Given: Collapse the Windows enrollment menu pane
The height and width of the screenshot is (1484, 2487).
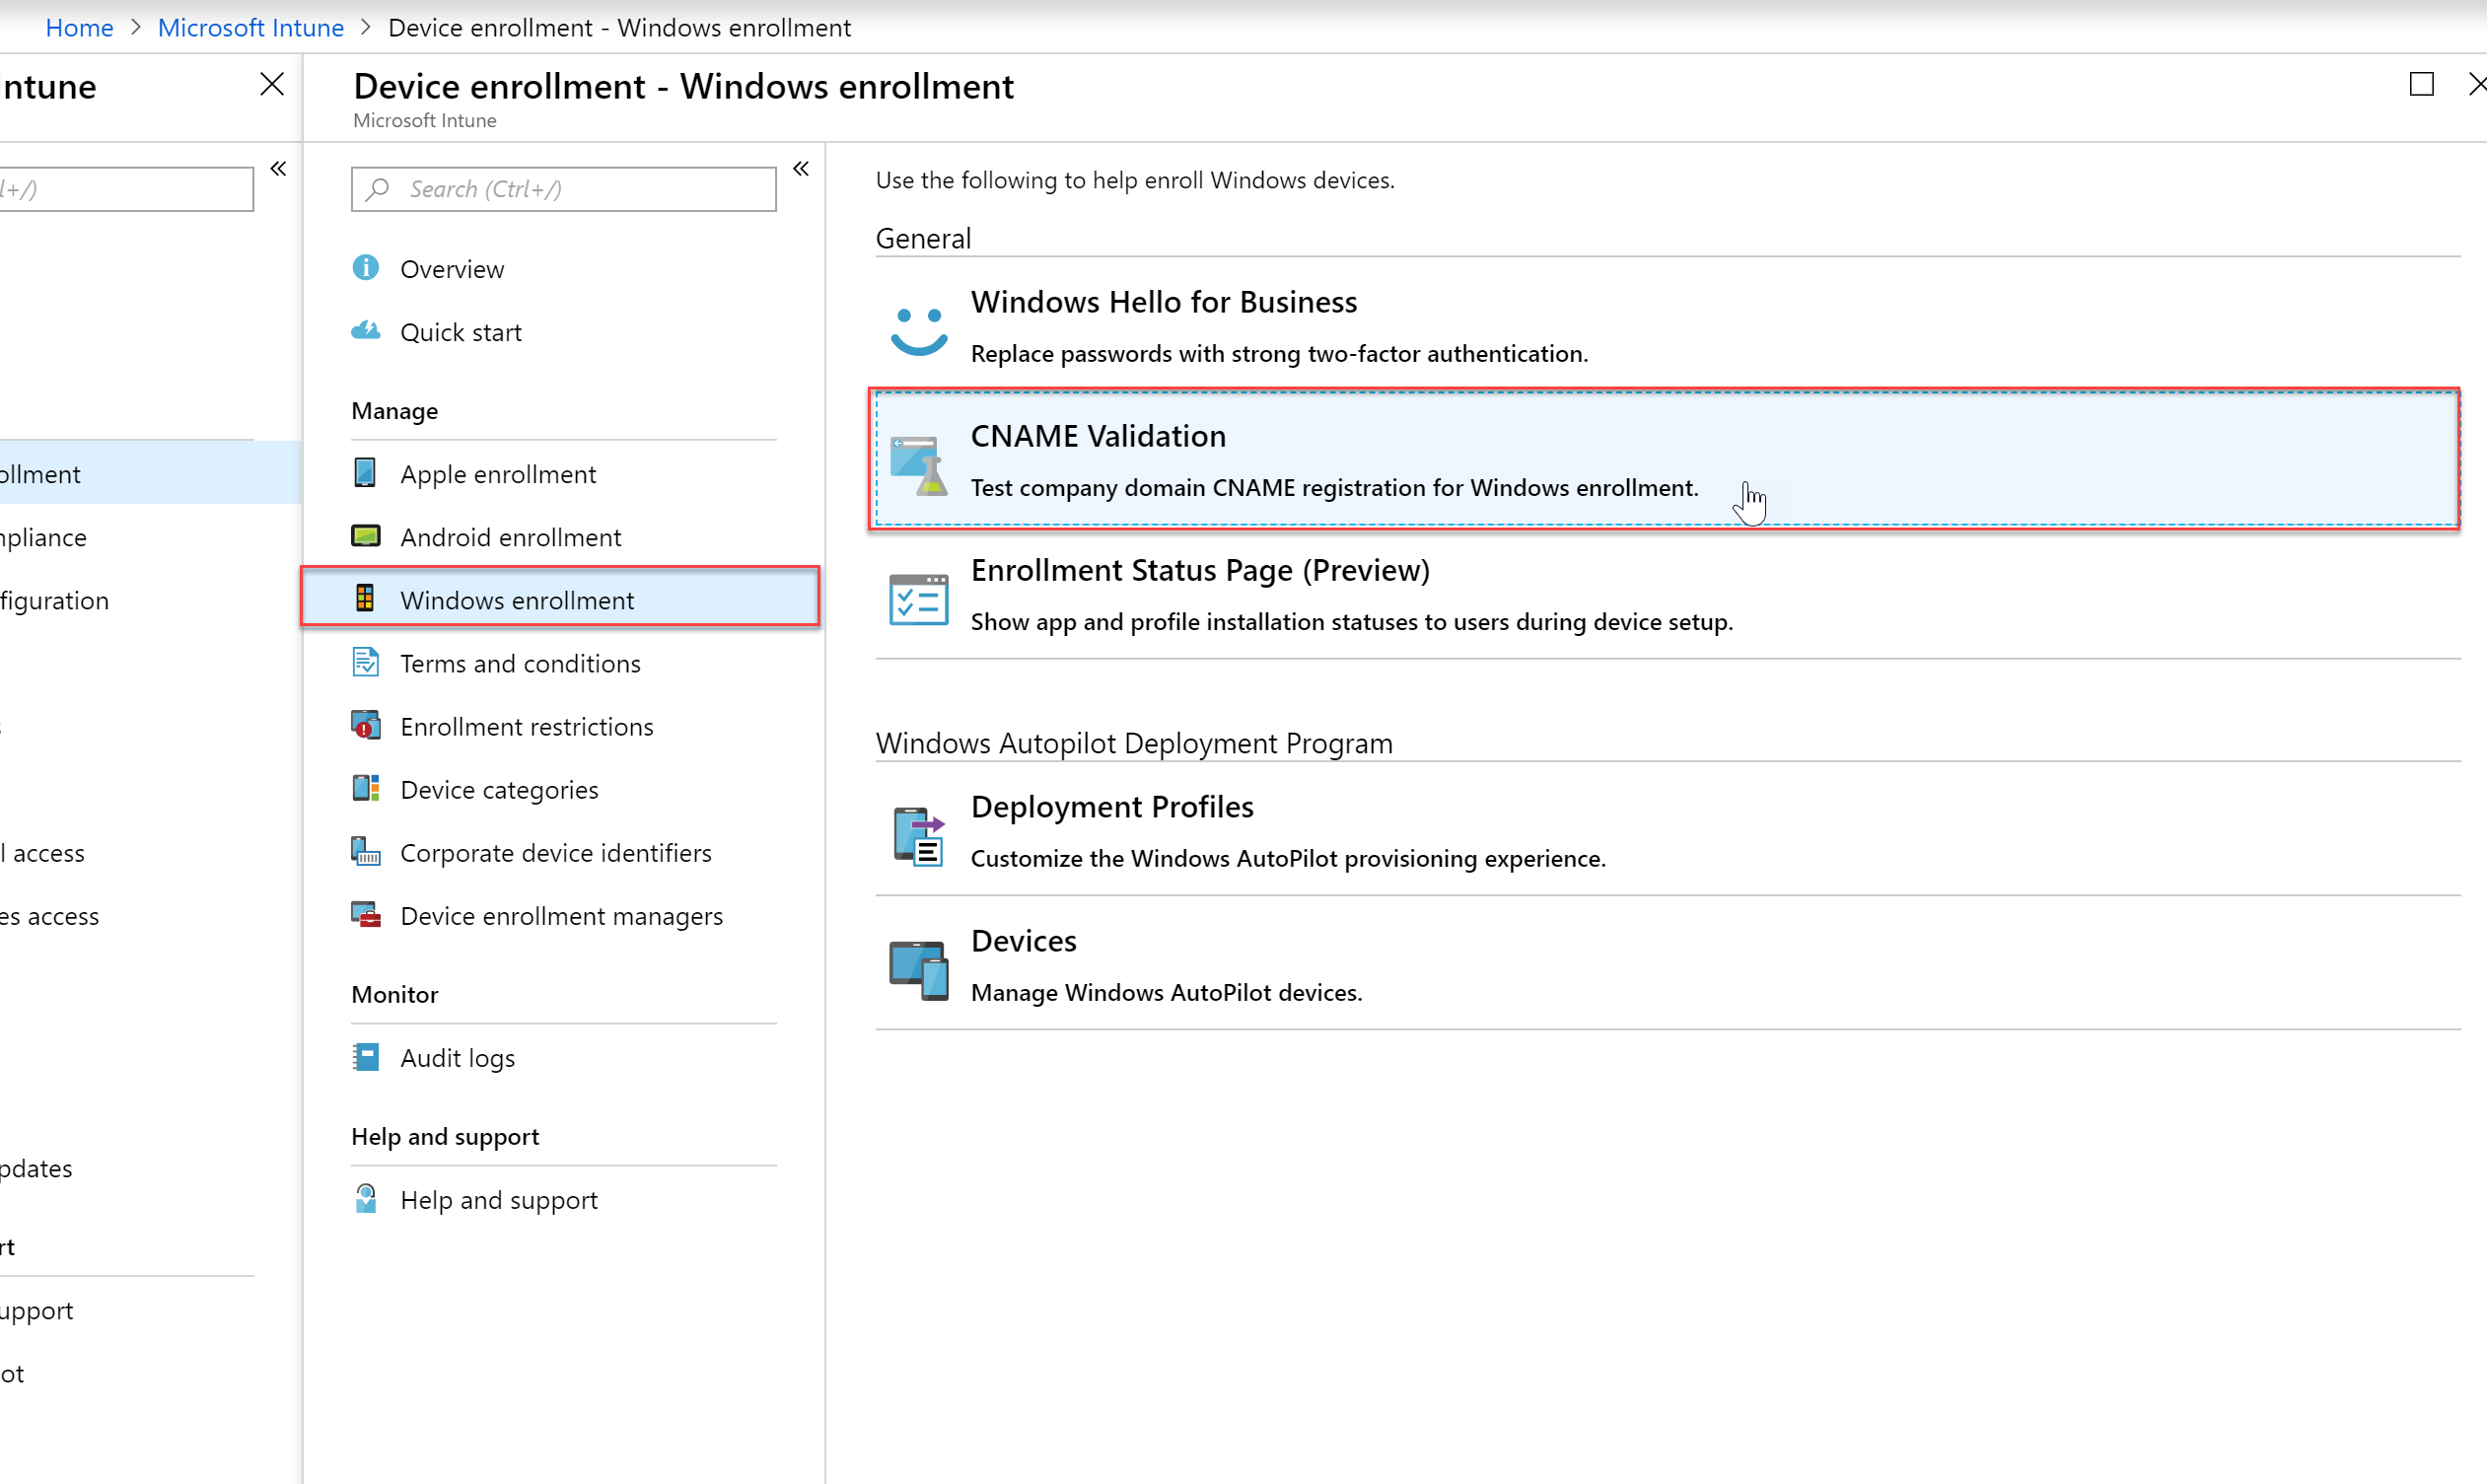Looking at the screenshot, I should pyautogui.click(x=801, y=168).
